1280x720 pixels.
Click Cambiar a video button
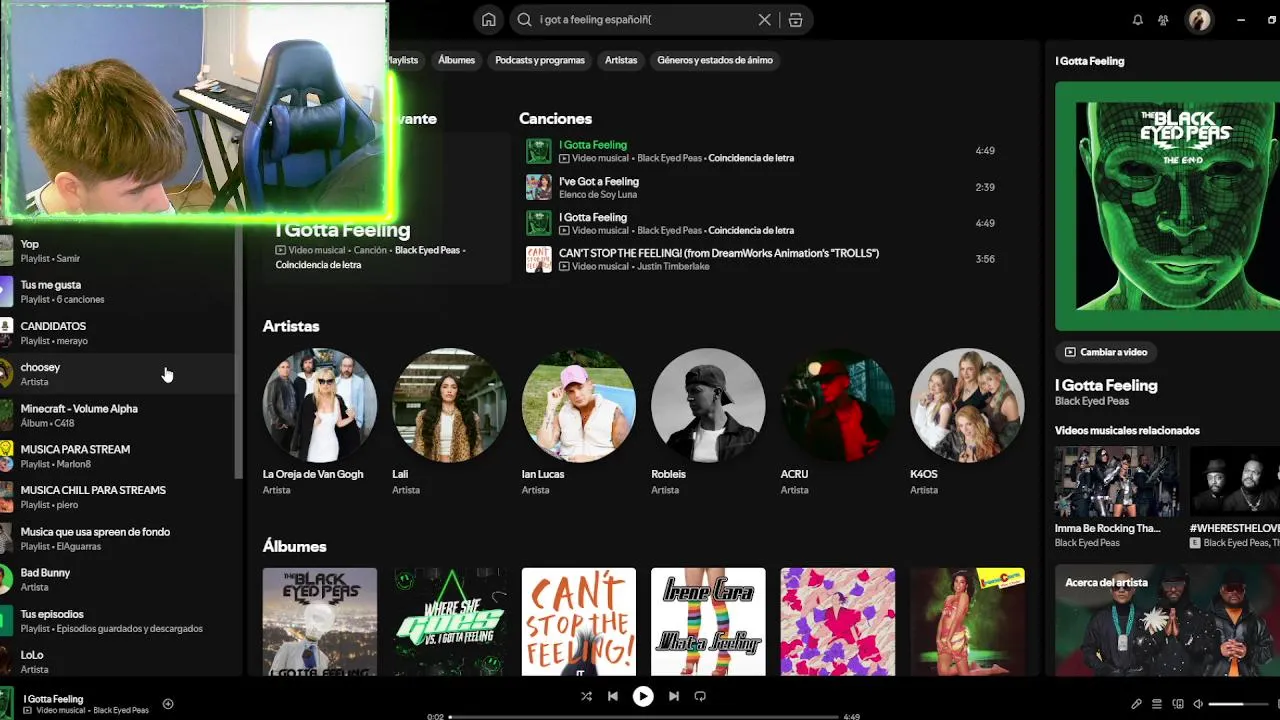(1106, 352)
